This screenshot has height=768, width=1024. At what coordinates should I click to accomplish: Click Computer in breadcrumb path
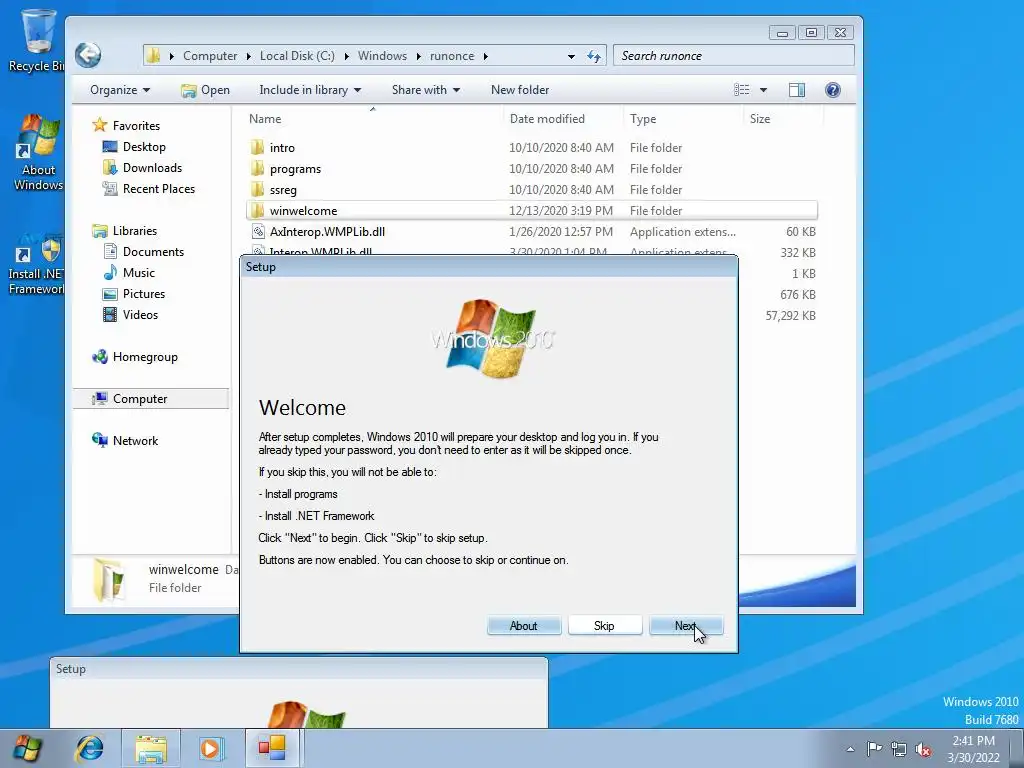(210, 56)
